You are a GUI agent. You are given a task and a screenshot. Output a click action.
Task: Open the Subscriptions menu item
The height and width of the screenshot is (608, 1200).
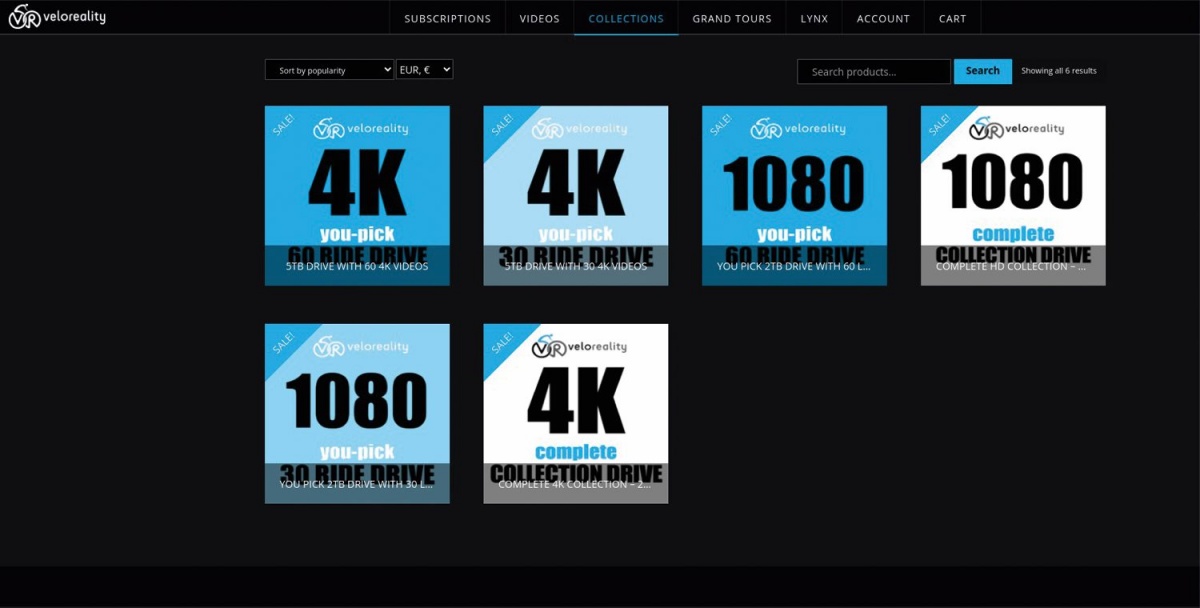click(448, 18)
